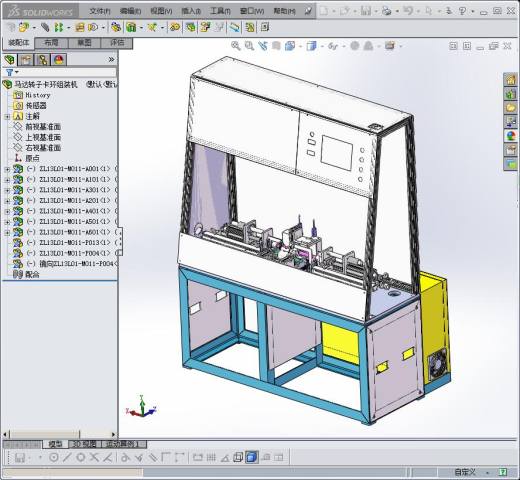
Task: Open the 工具 menu
Action: tap(220, 11)
